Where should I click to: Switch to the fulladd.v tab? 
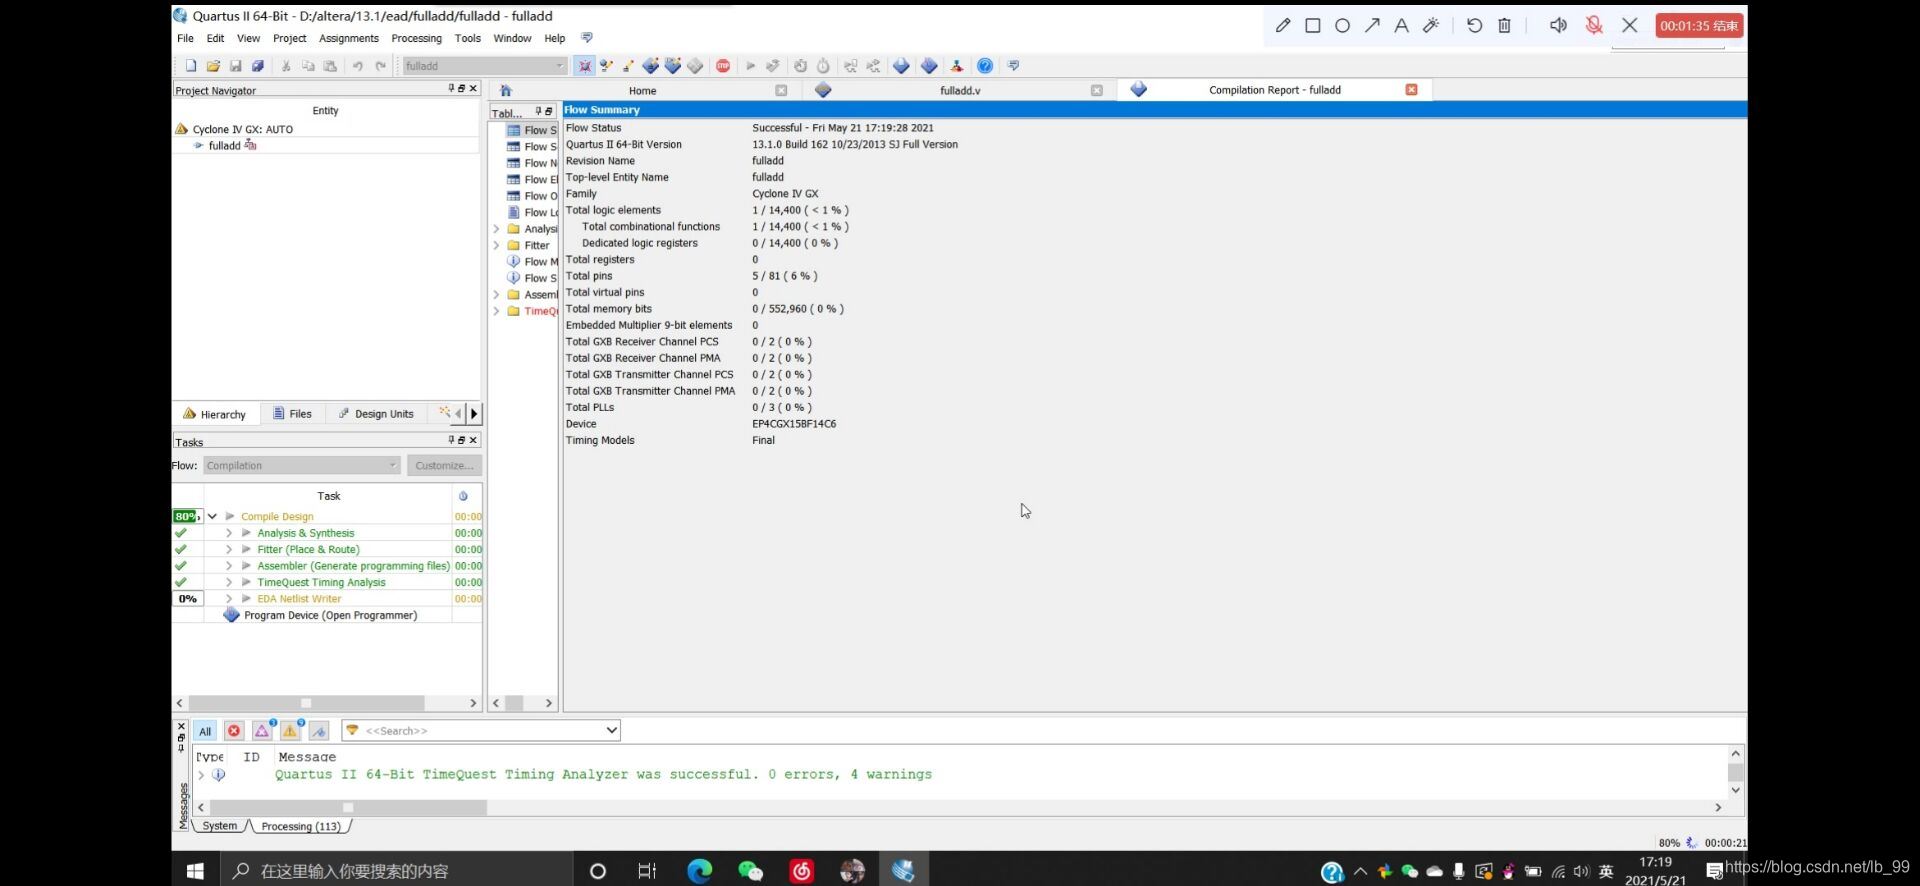click(x=960, y=90)
